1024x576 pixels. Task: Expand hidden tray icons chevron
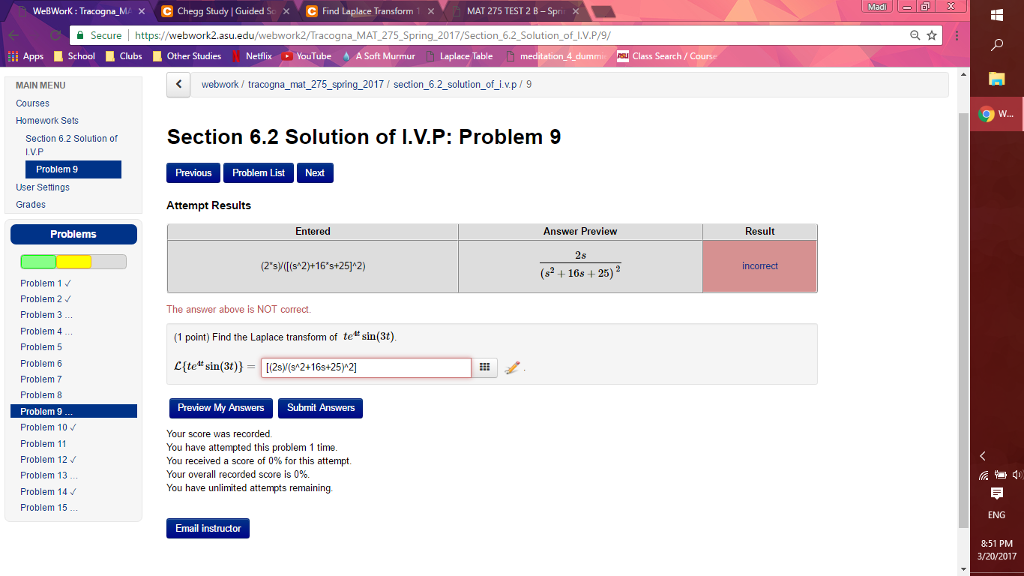(982, 456)
